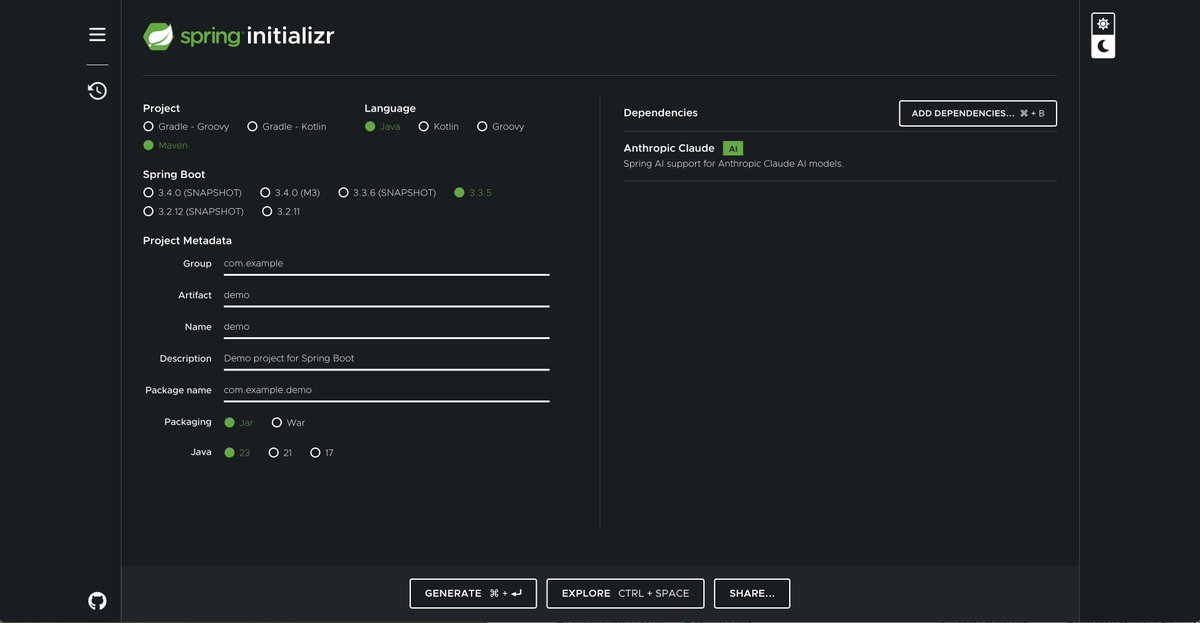Viewport: 1200px width, 623px height.
Task: Set packaging to Jar
Action: [239, 423]
